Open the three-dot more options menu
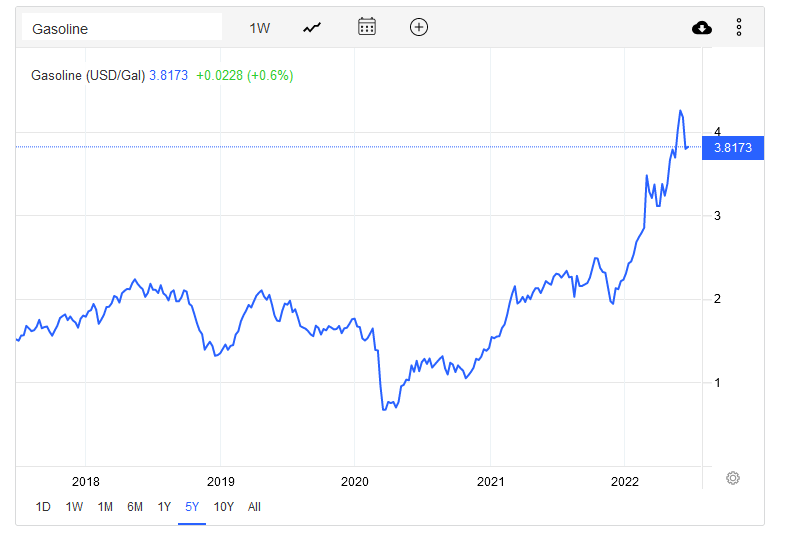 coord(739,27)
